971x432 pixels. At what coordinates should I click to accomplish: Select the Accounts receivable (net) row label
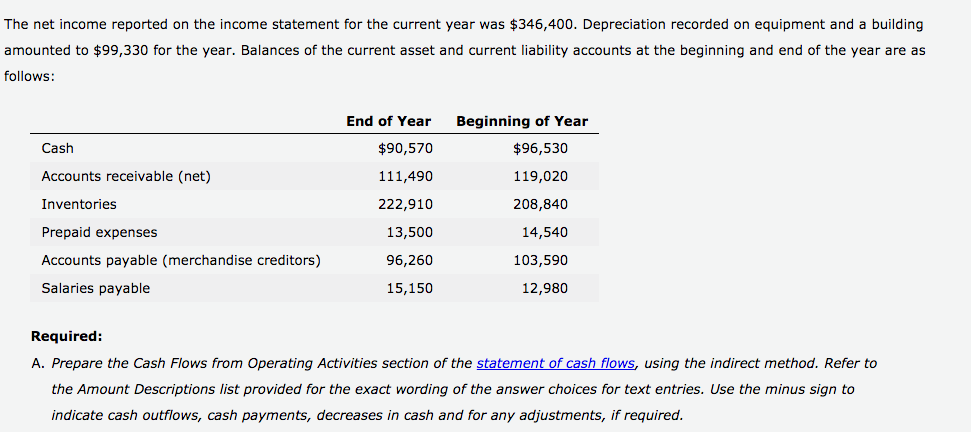pyautogui.click(x=126, y=177)
